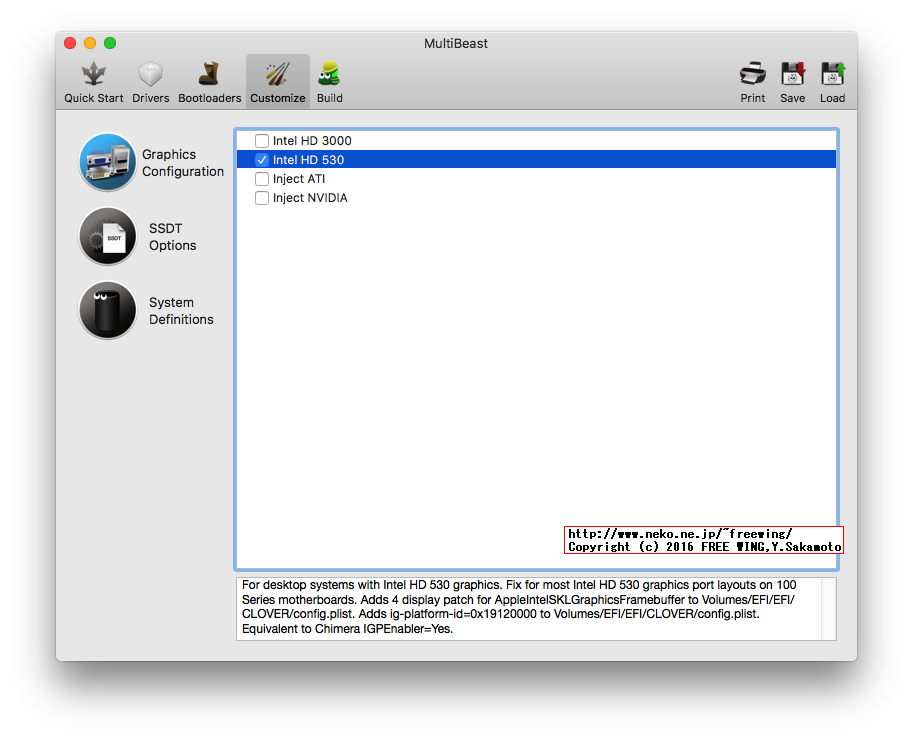Select the System Definitions Mac Pro icon
This screenshot has width=913, height=741.
108,310
